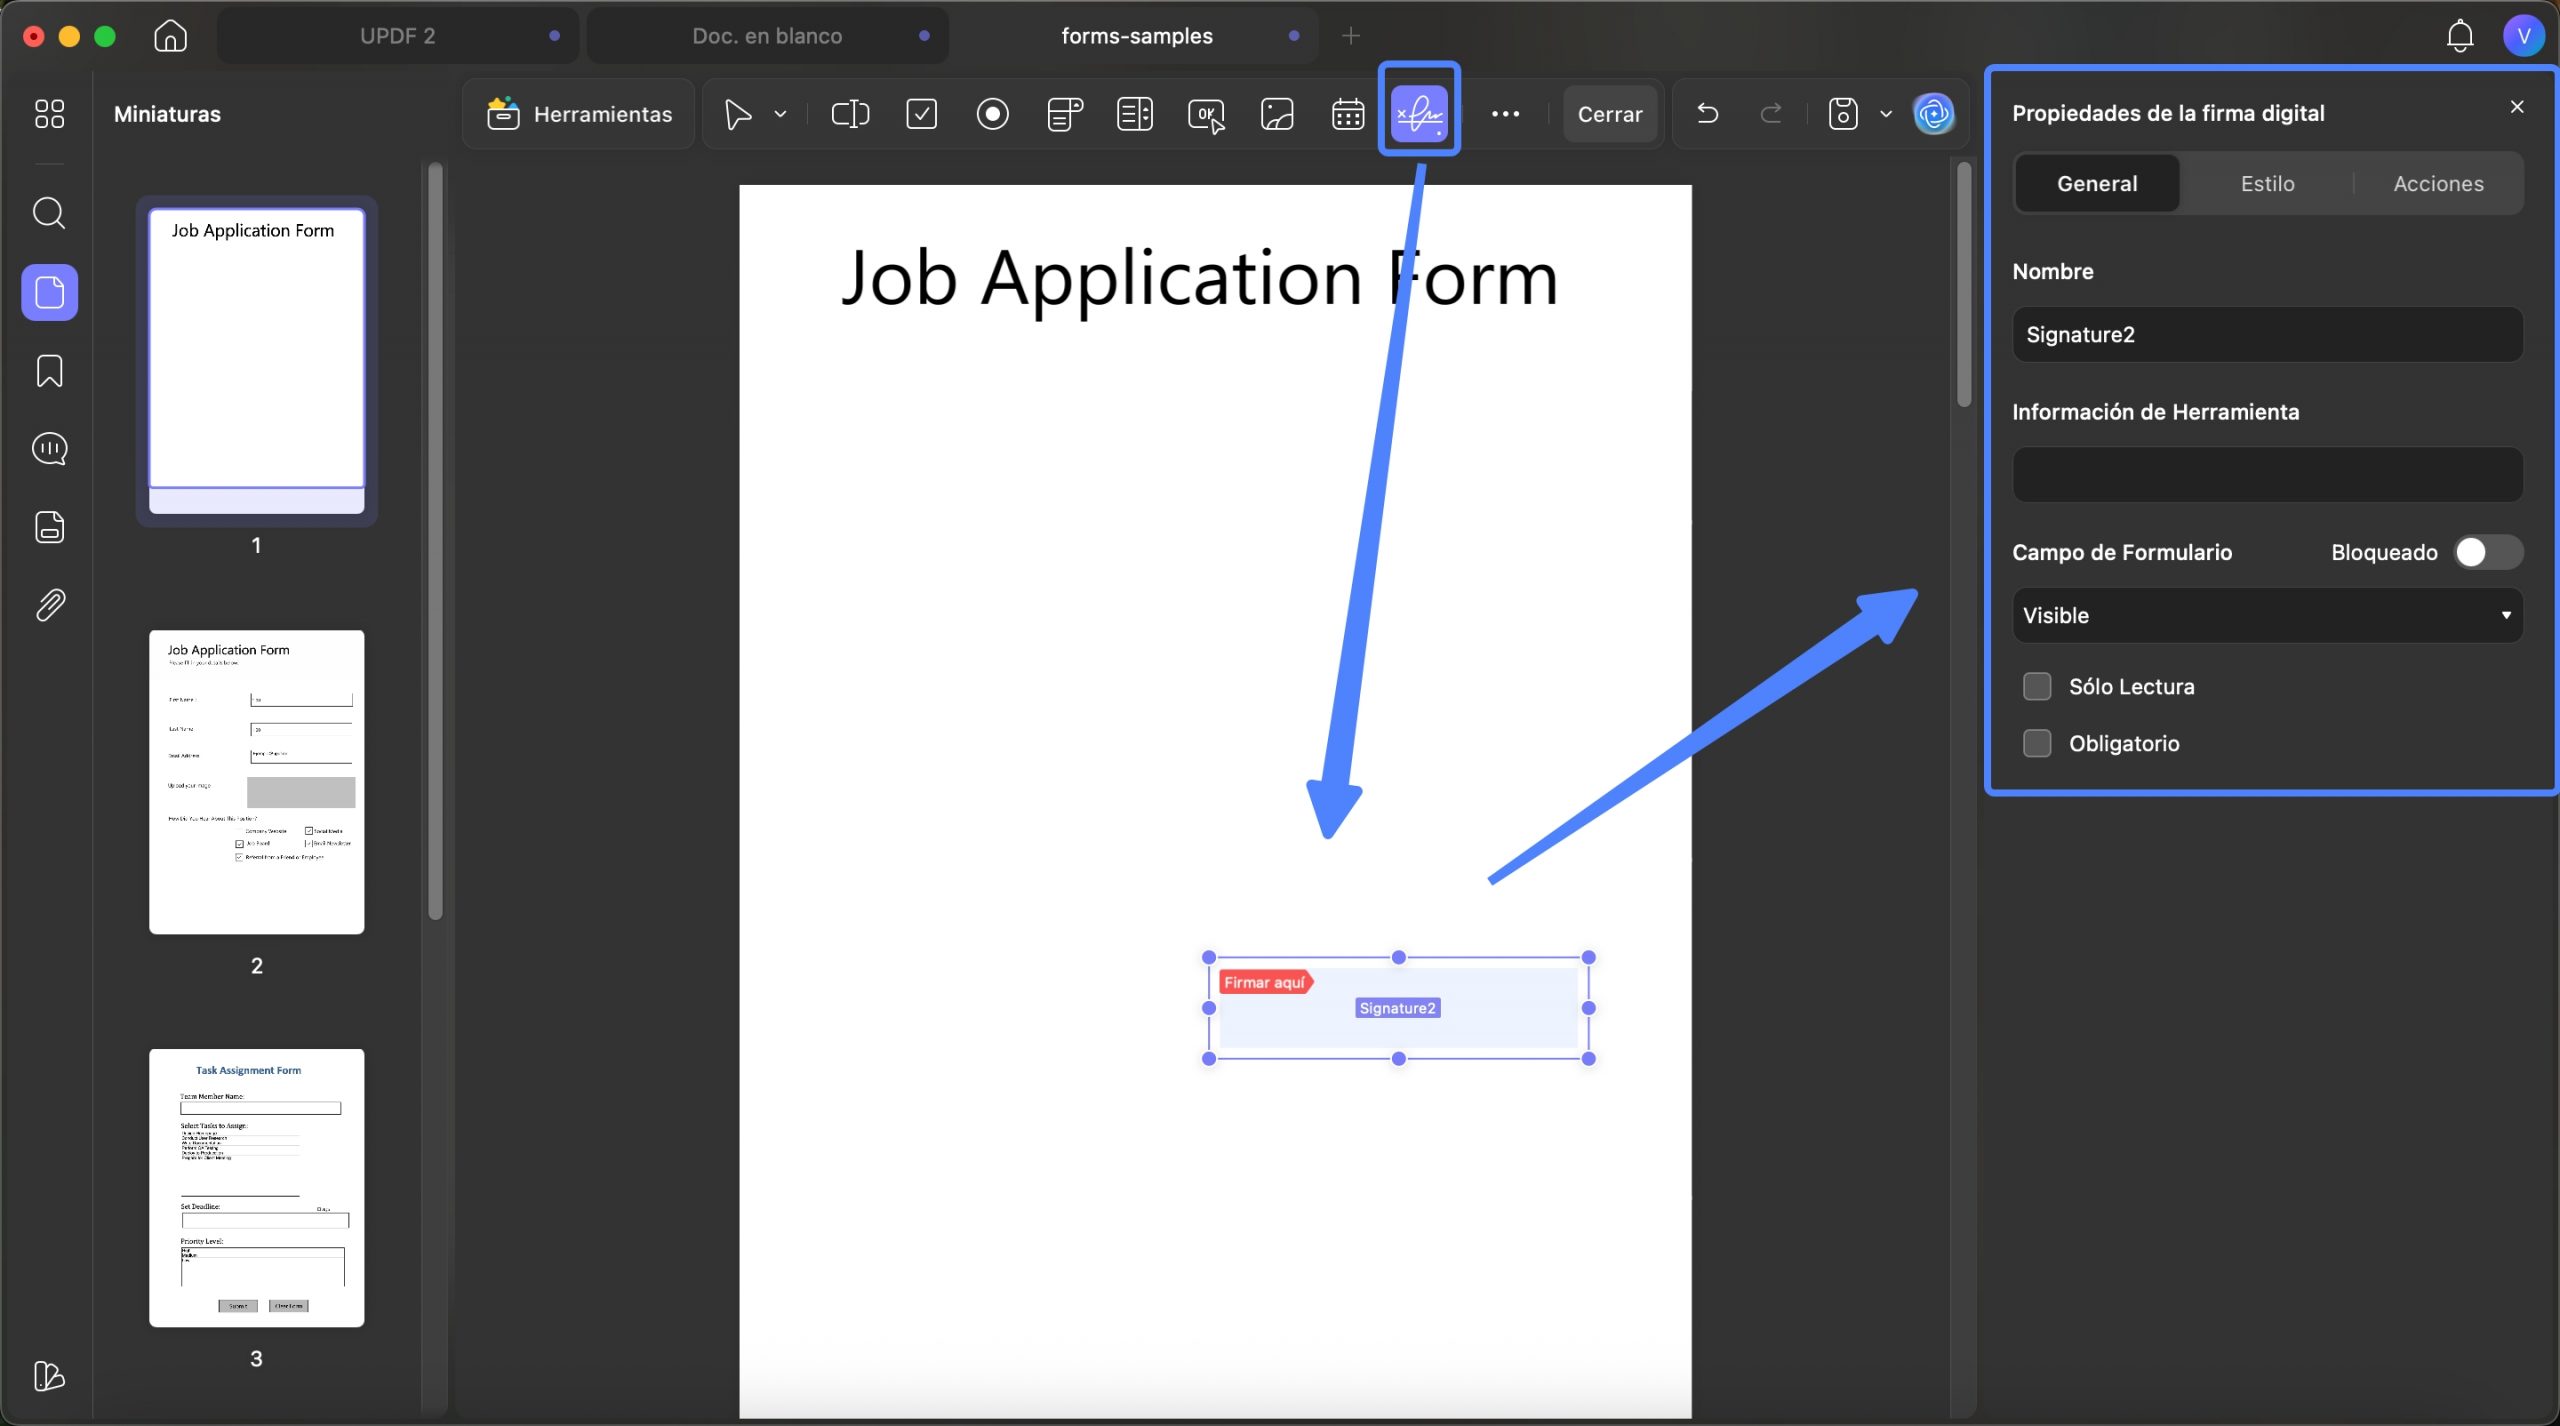Open the more options ellipsis
2560x1426 pixels.
[1505, 114]
